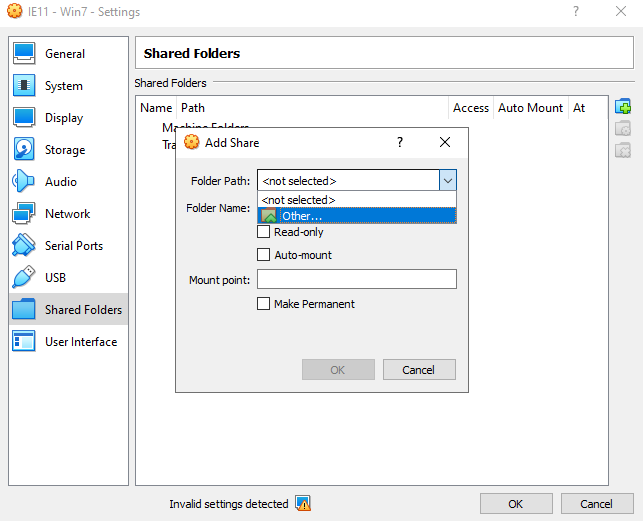The image size is (643, 521).
Task: Choose Other… in the dropdown list
Action: pyautogui.click(x=357, y=216)
